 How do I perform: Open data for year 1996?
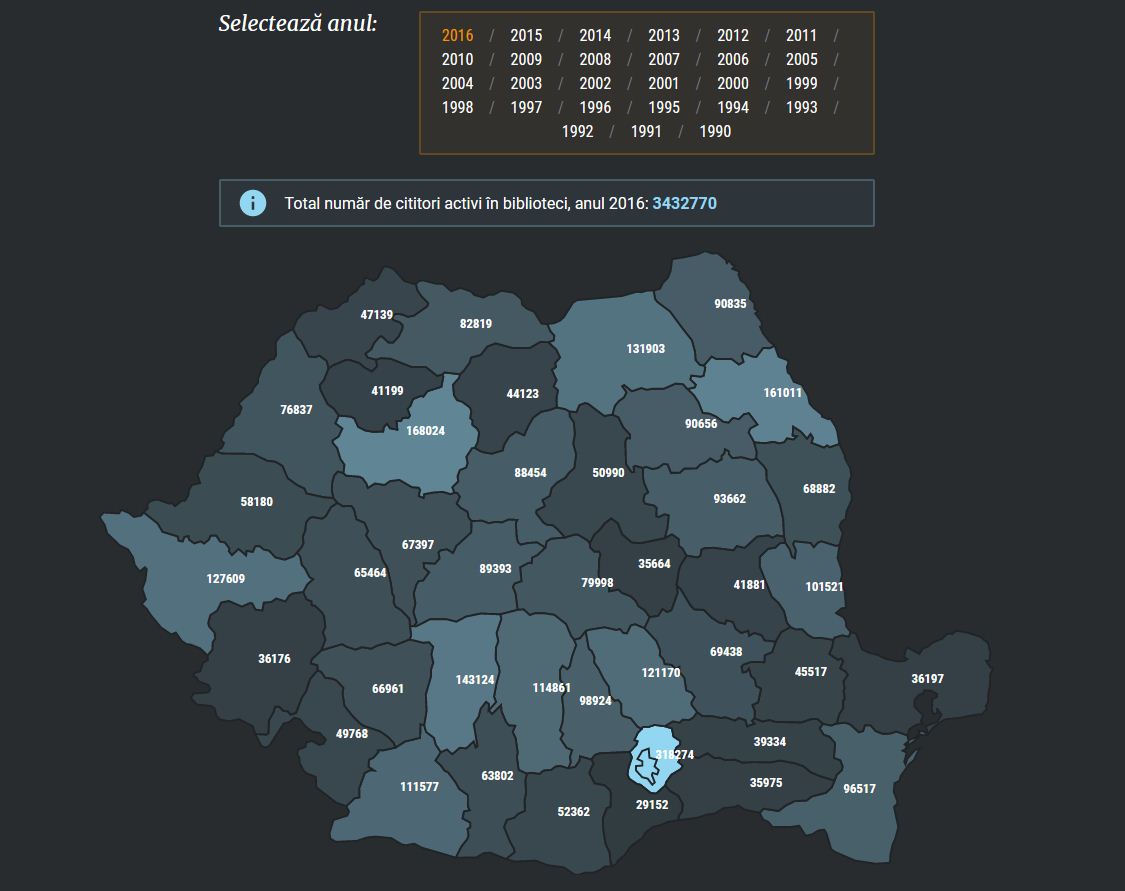click(595, 107)
